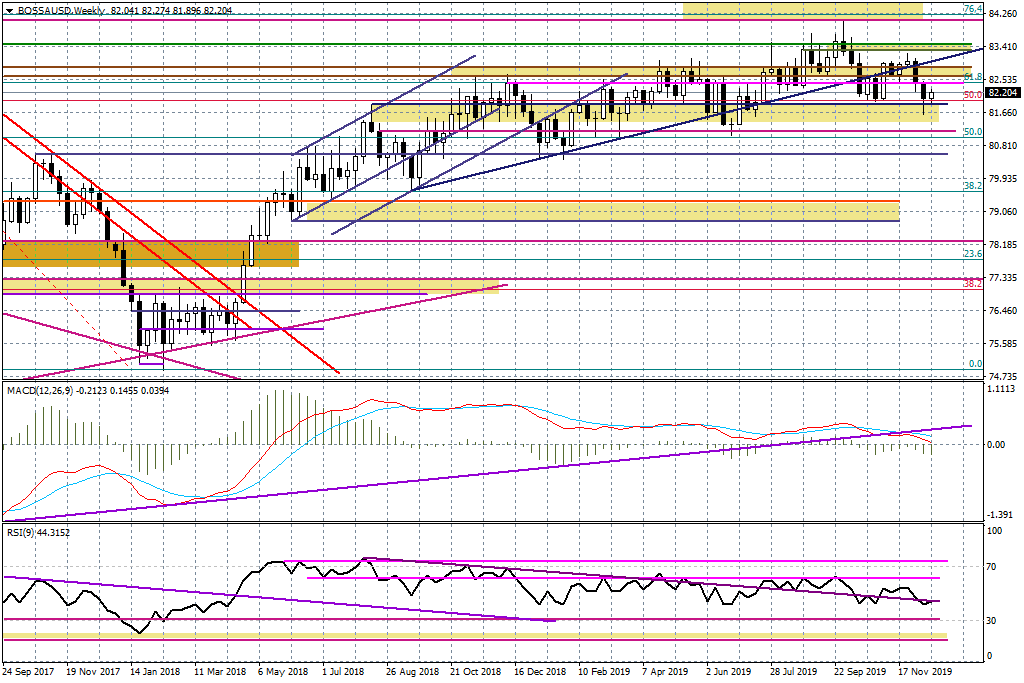
Task: Select the red 38.2 Fibonacci level label
Action: [973, 284]
